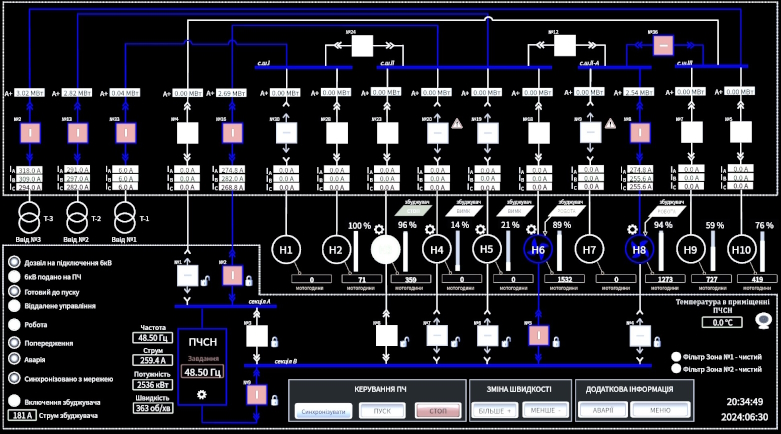This screenshot has height=434, width=781.
Task: Click Готовий до пуску indicator
Action: pyautogui.click(x=14, y=291)
